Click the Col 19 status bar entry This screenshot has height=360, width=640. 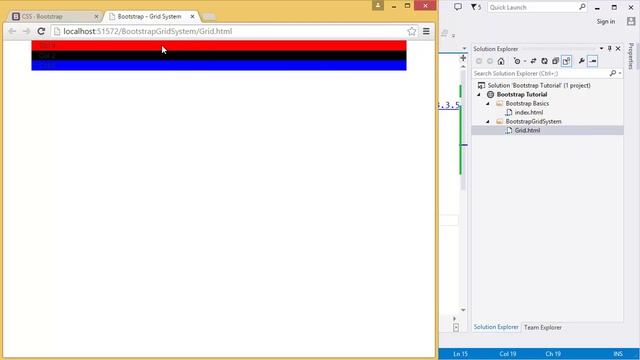pos(507,354)
